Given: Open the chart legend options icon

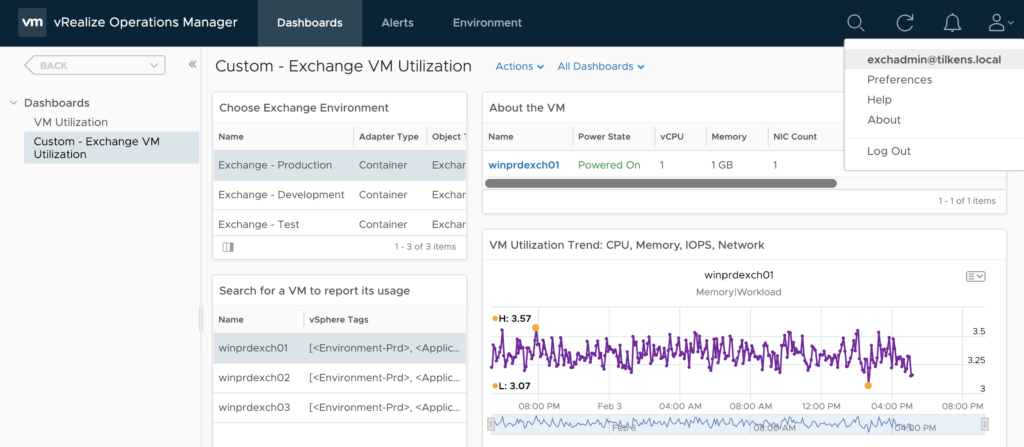Looking at the screenshot, I should tap(975, 276).
